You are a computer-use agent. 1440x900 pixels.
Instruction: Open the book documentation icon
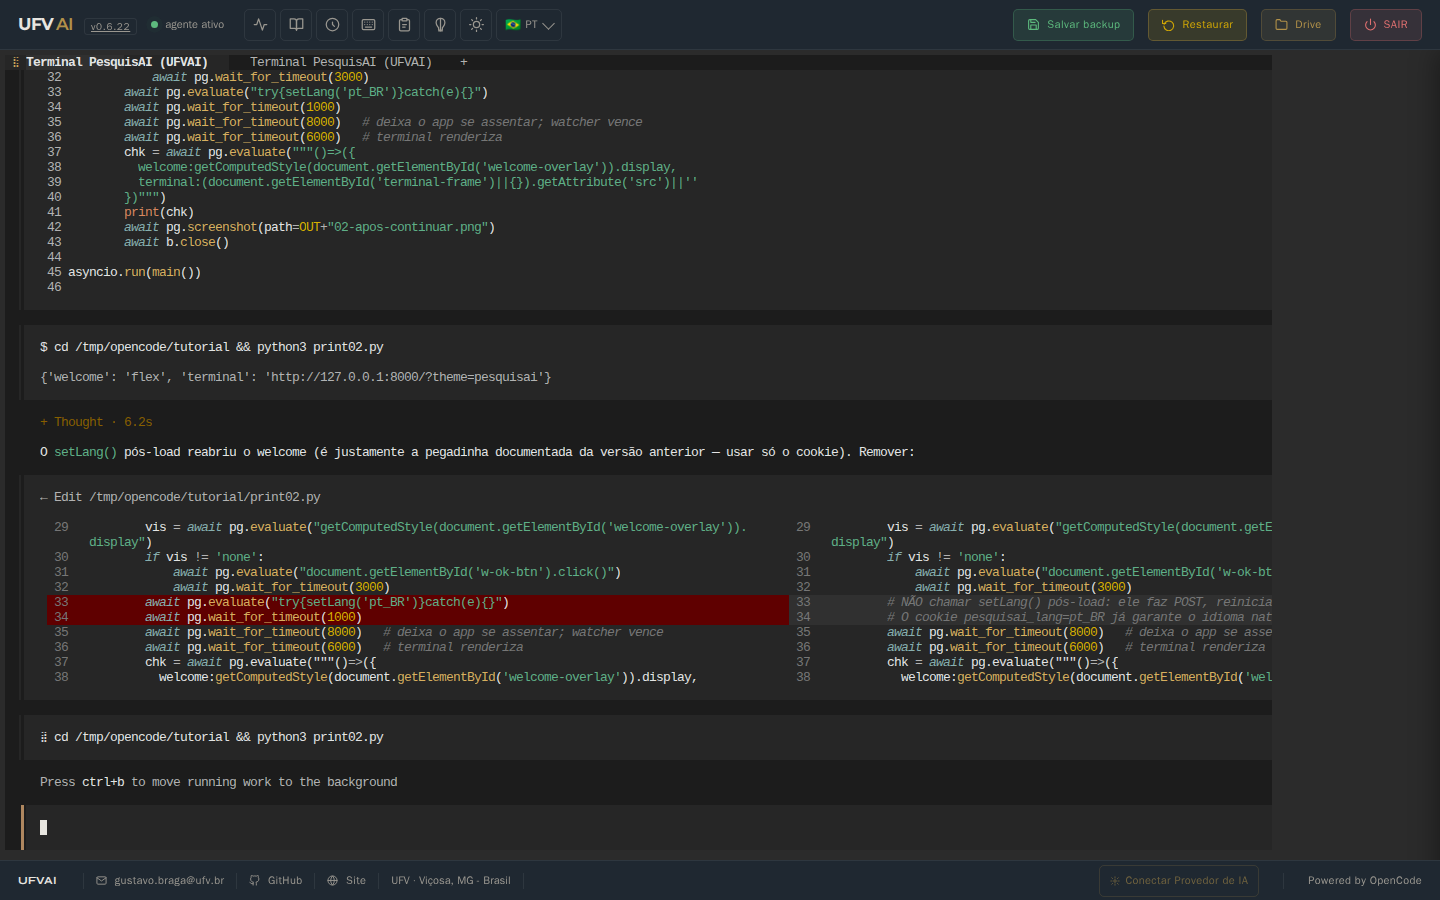296,25
